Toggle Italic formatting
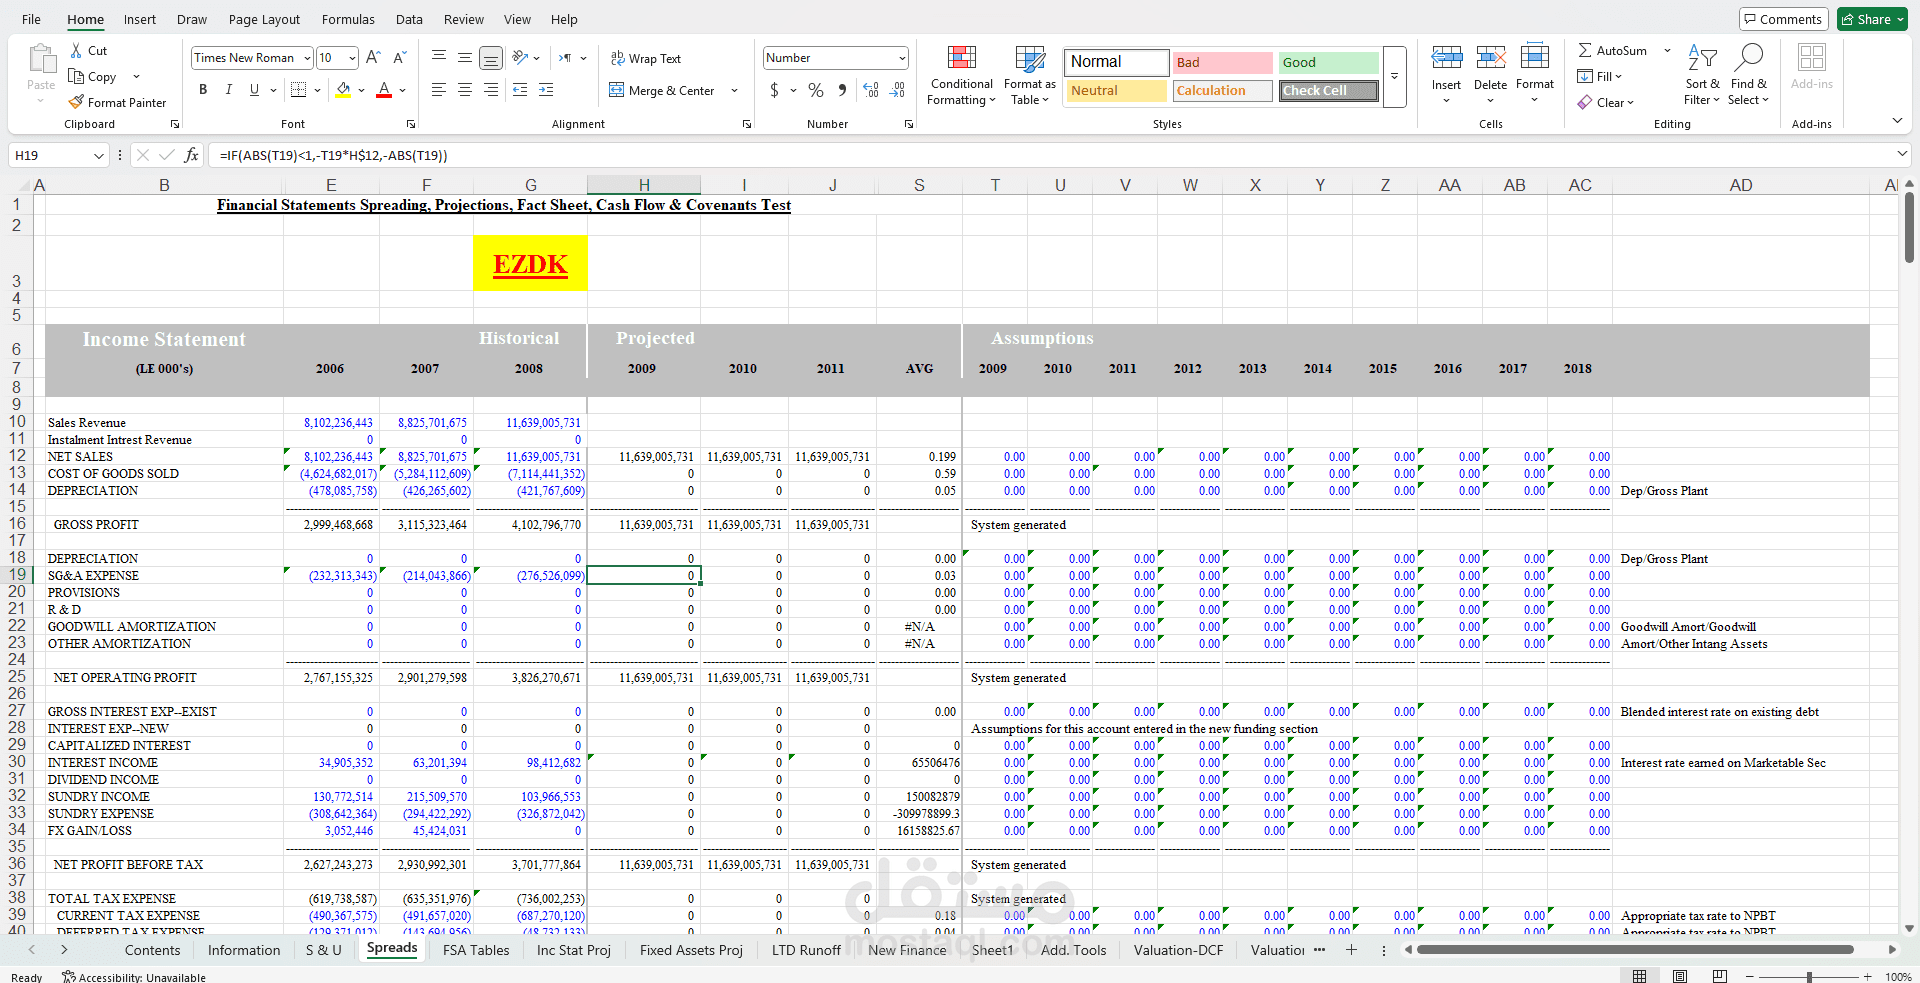The image size is (1920, 983). tap(229, 90)
